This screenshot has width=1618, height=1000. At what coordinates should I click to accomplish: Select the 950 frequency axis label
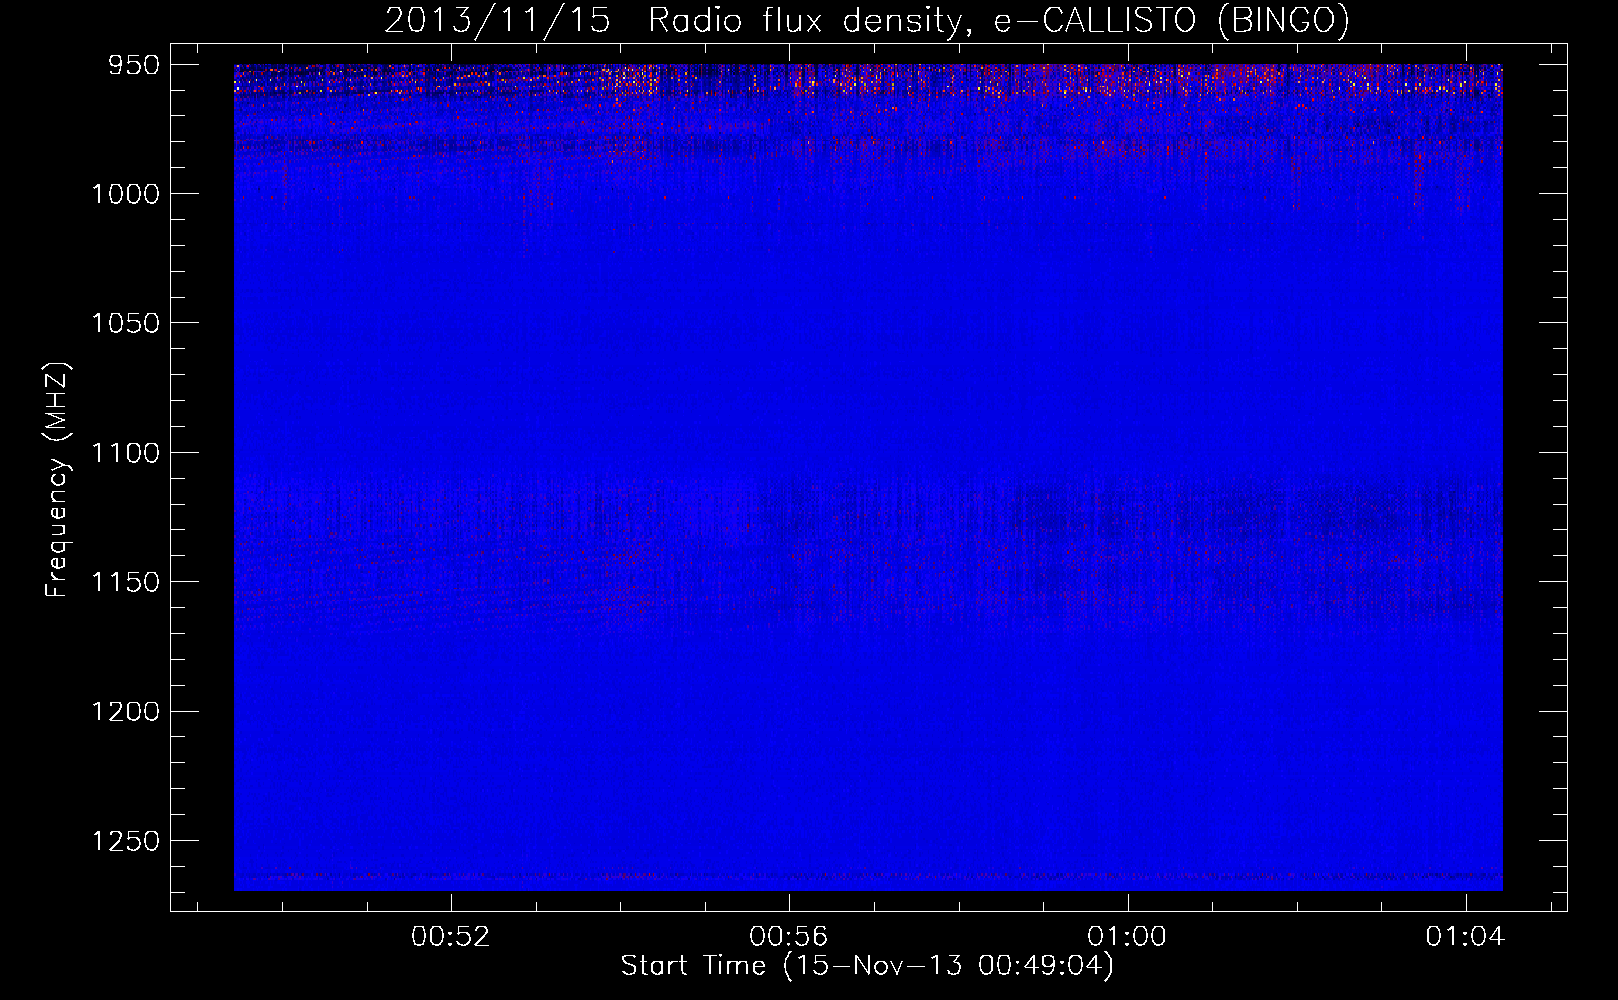tap(134, 65)
